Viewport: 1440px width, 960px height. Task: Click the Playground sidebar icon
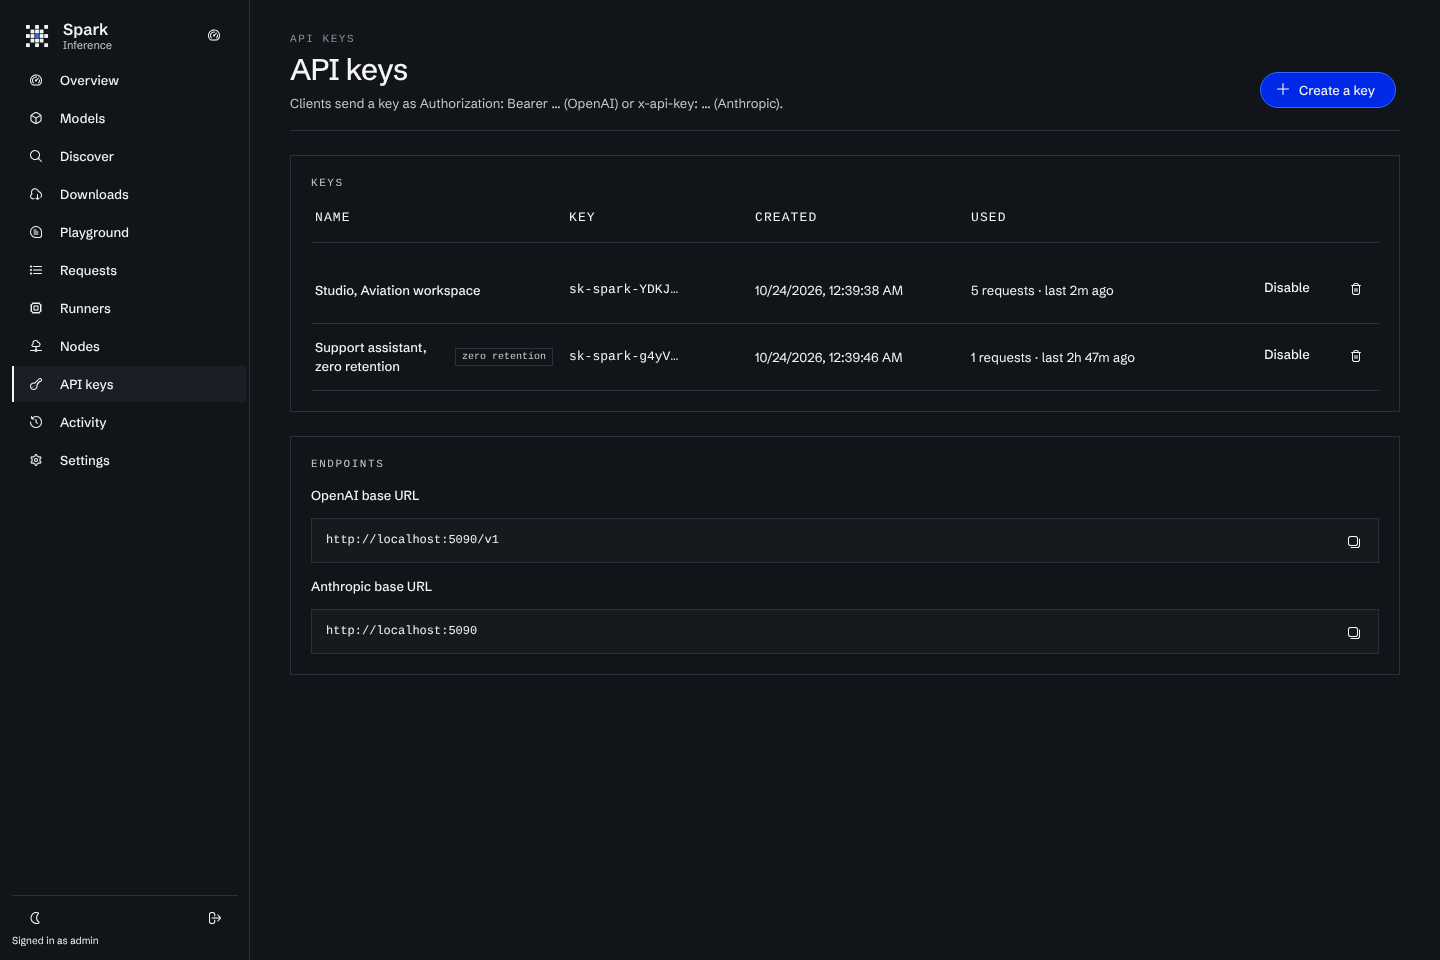[36, 232]
